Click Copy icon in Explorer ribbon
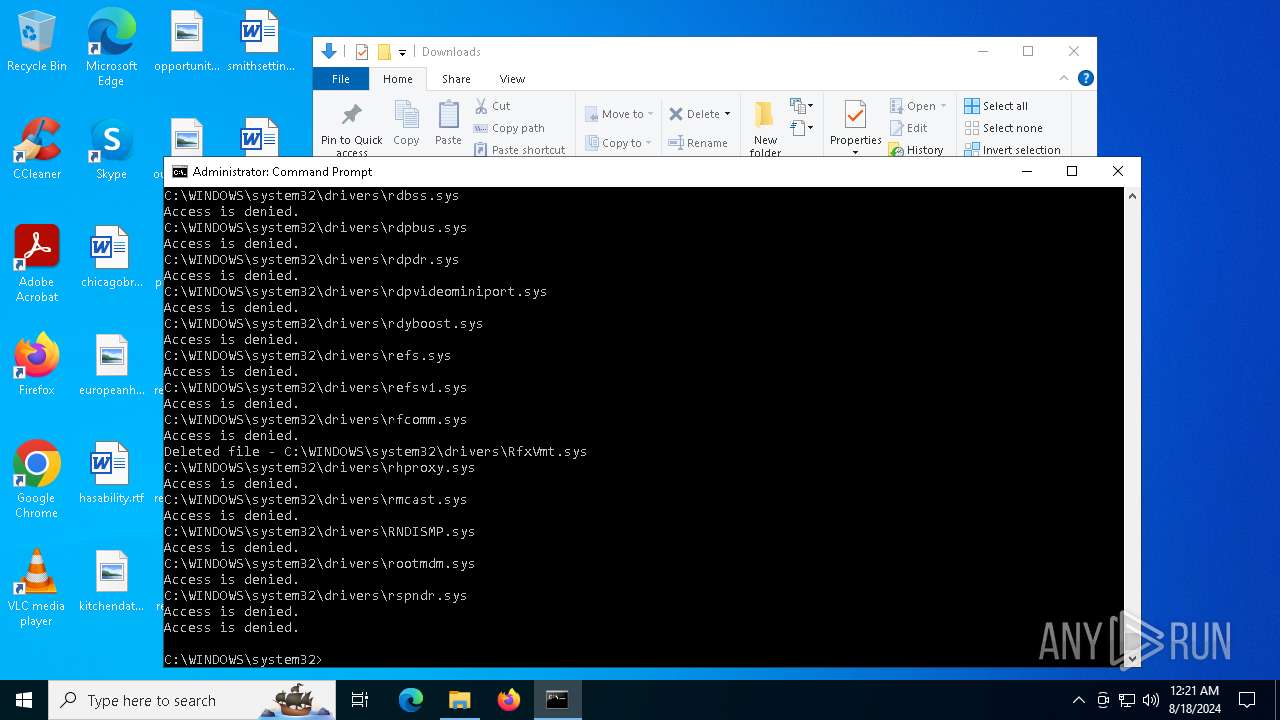This screenshot has width=1280, height=720. (x=406, y=124)
